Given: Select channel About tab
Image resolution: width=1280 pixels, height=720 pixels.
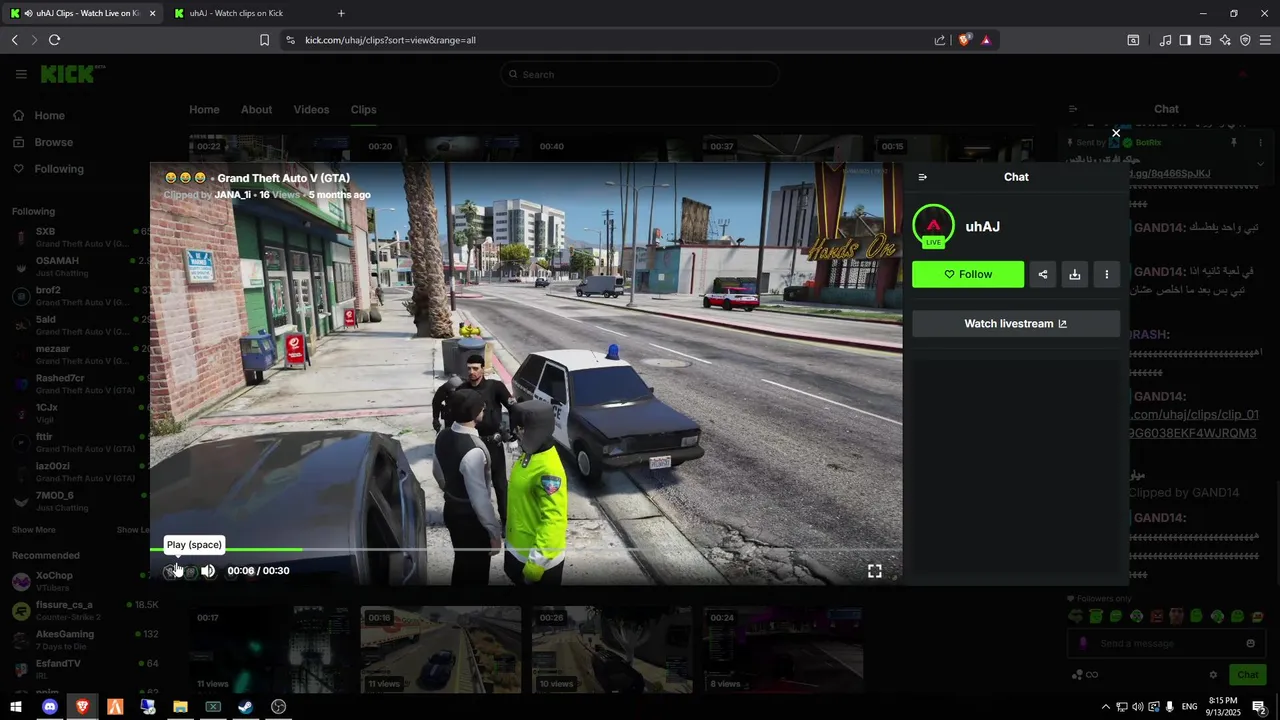Looking at the screenshot, I should click(x=256, y=110).
